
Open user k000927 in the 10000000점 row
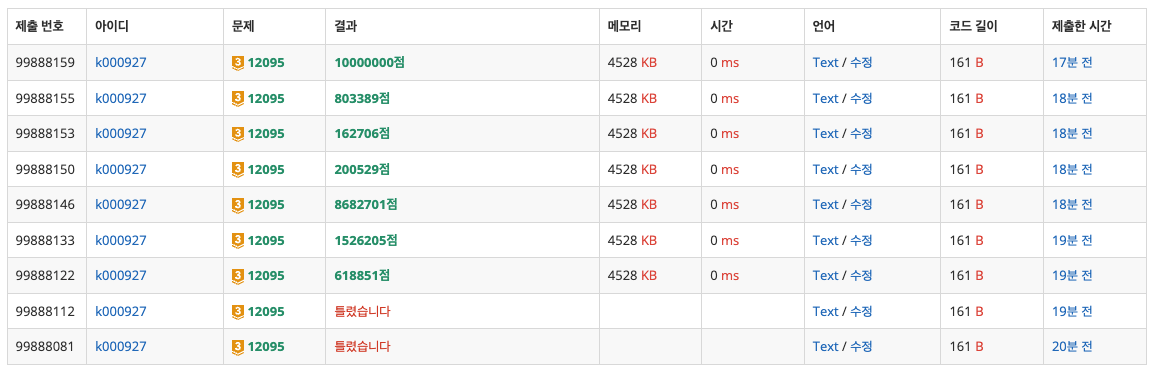121,63
